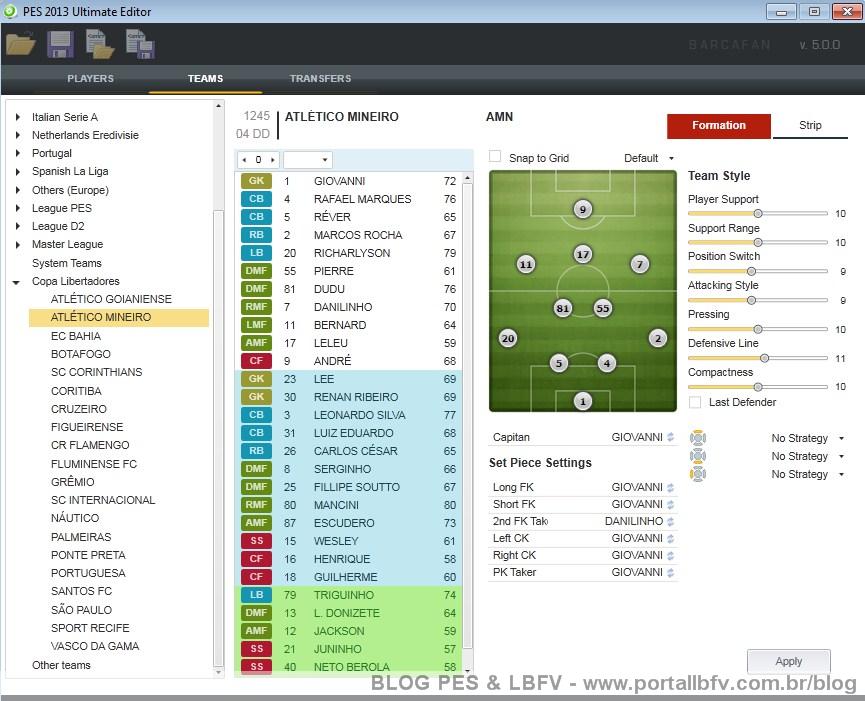Click the document-with-folder import icon
Viewport: 865px width, 701px height.
100,44
